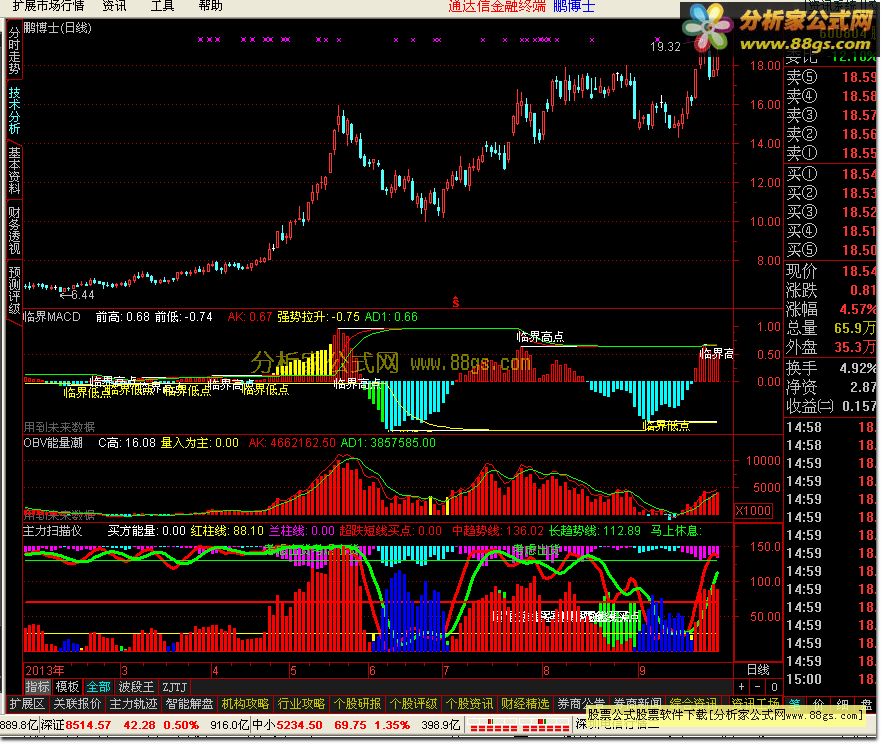Click the 15:00 tick row

coord(831,679)
